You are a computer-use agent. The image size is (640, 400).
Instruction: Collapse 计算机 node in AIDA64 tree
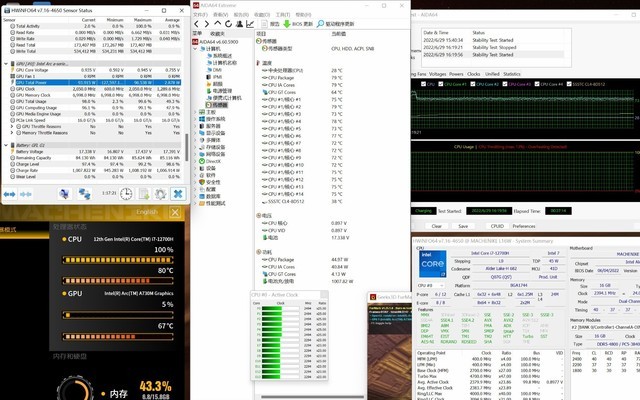(195, 49)
